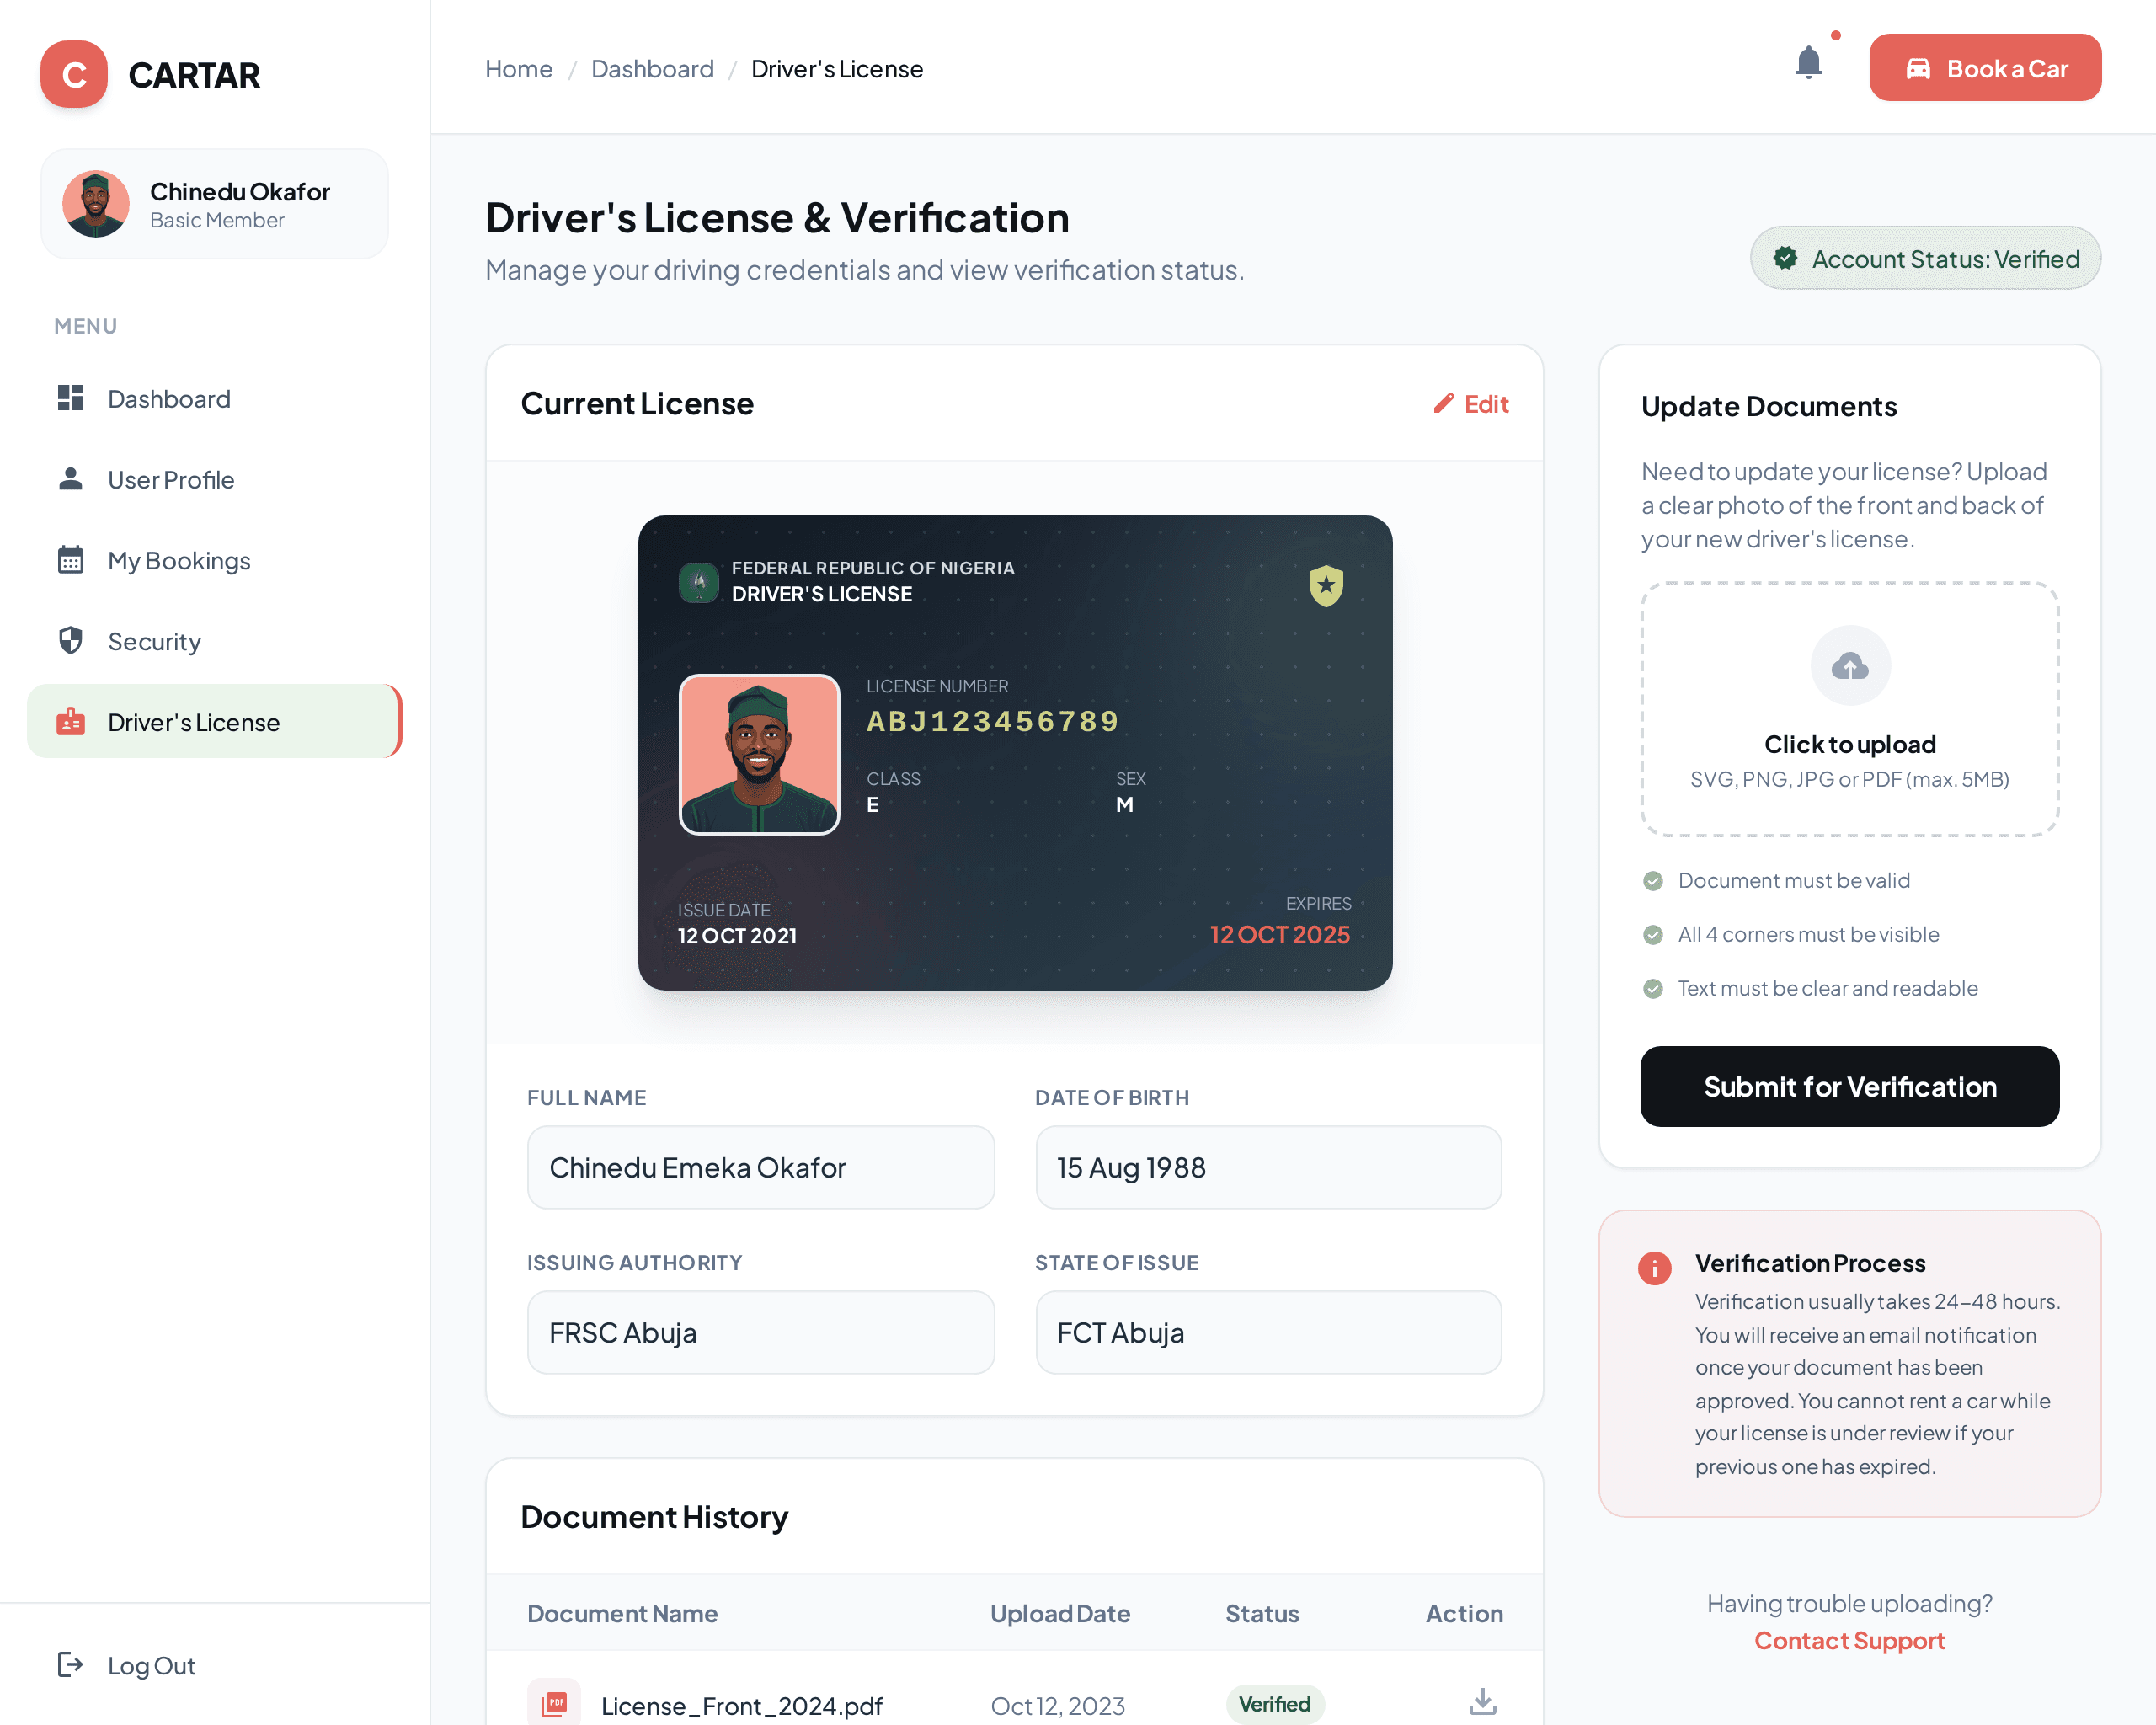Click the shield star emblem on license
Image resolution: width=2156 pixels, height=1725 pixels.
click(x=1326, y=585)
